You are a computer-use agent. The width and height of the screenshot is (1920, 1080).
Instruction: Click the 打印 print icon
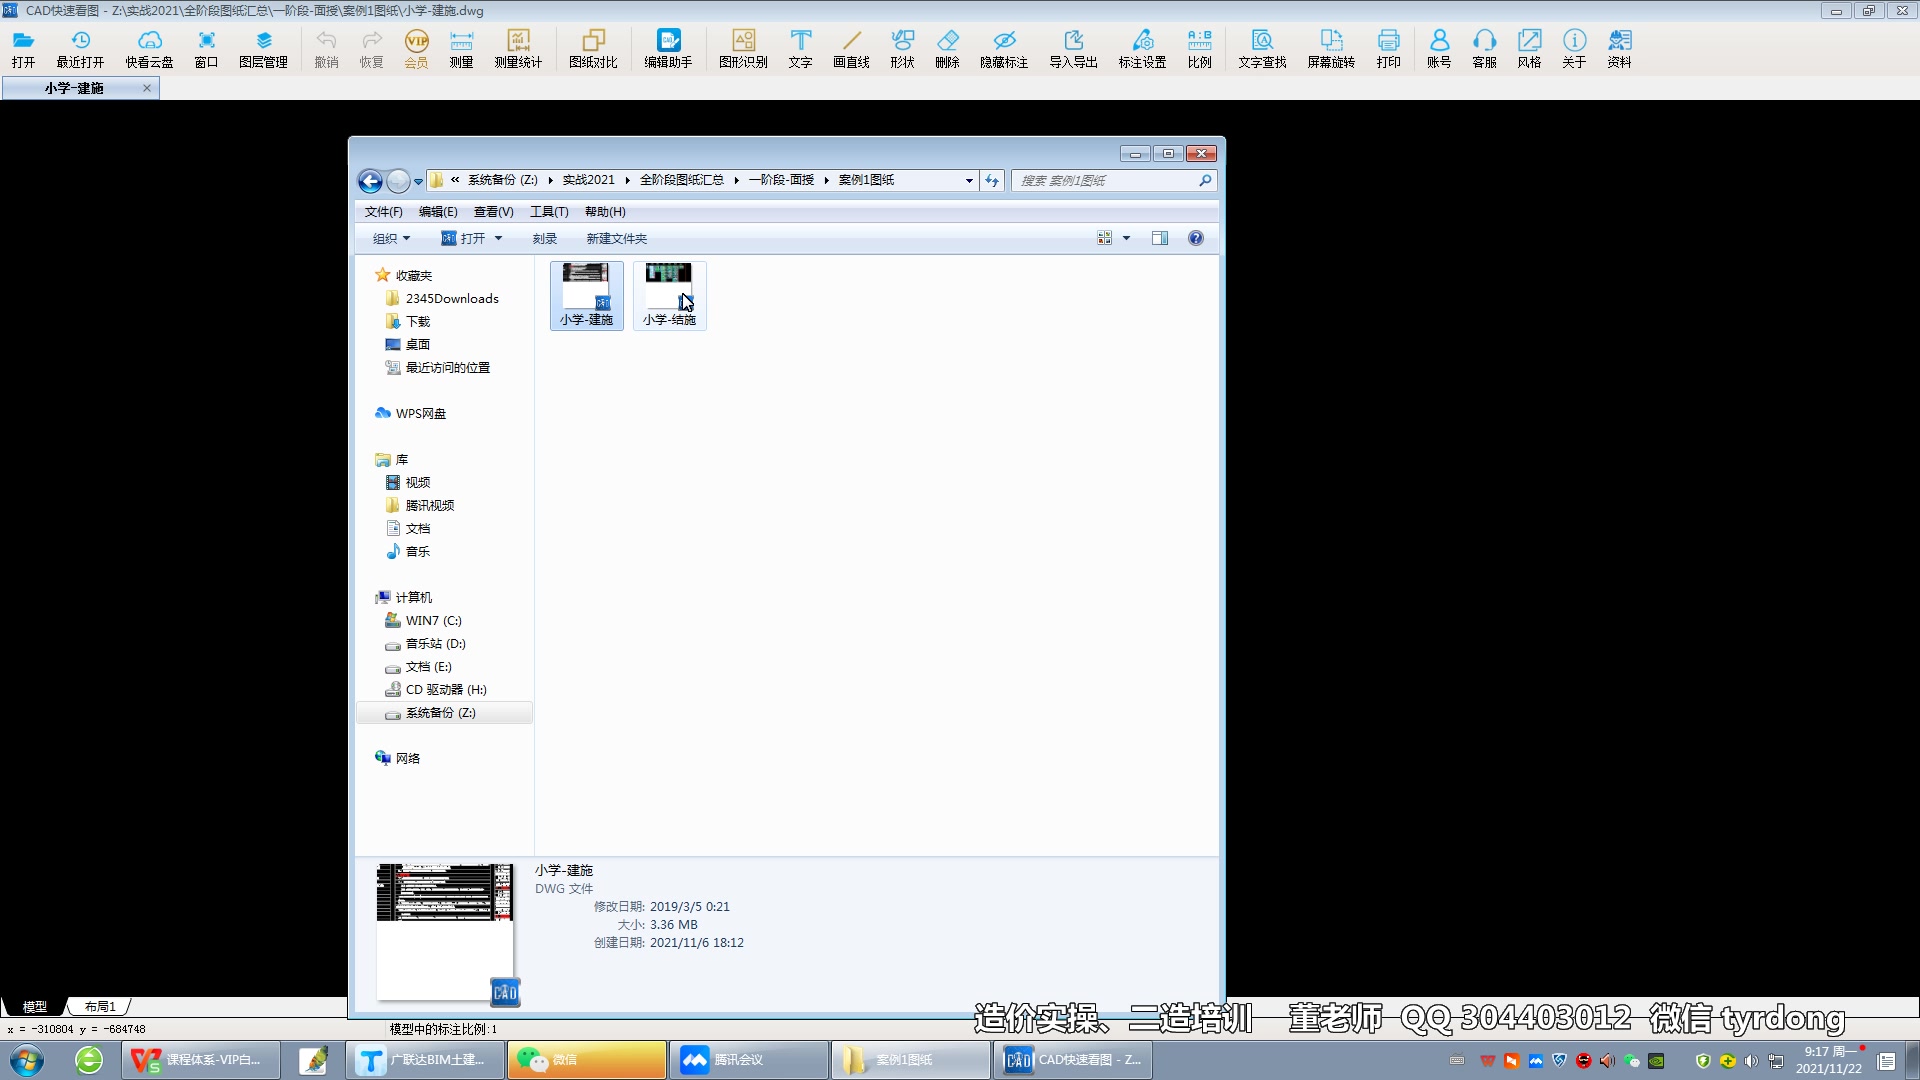(1388, 48)
